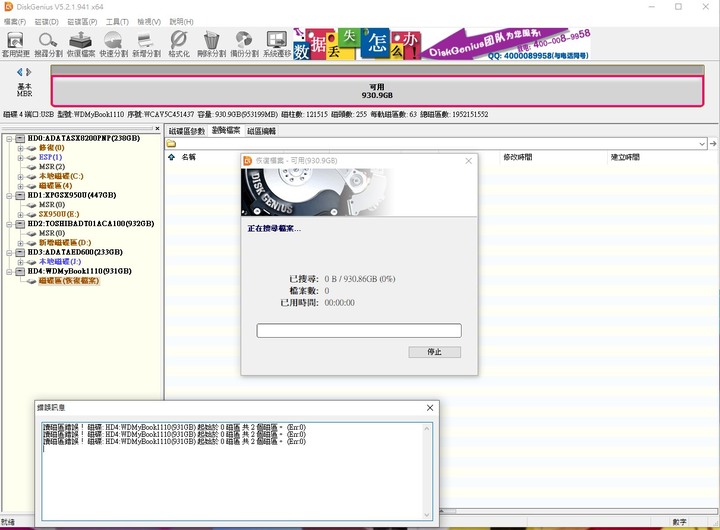Screen dimensions: 720x530
Task: Click the up-folder arrow beside 名稱
Action: [x=172, y=157]
